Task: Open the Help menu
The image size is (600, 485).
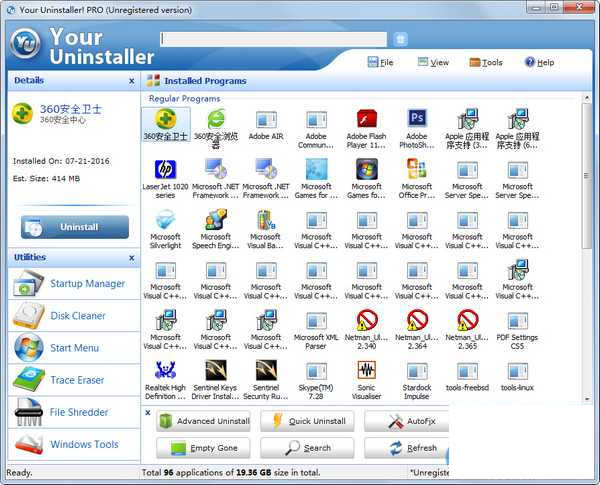Action: click(x=540, y=62)
